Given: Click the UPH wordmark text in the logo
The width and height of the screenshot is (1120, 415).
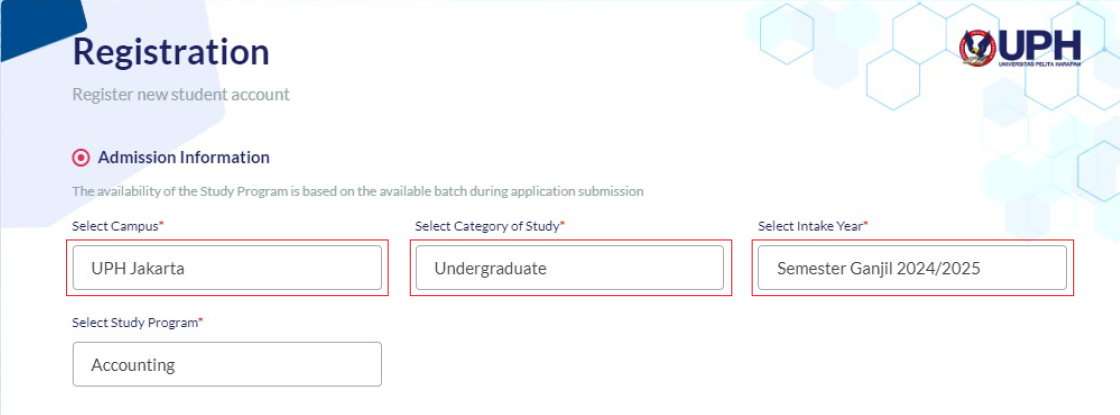Looking at the screenshot, I should point(1040,46).
